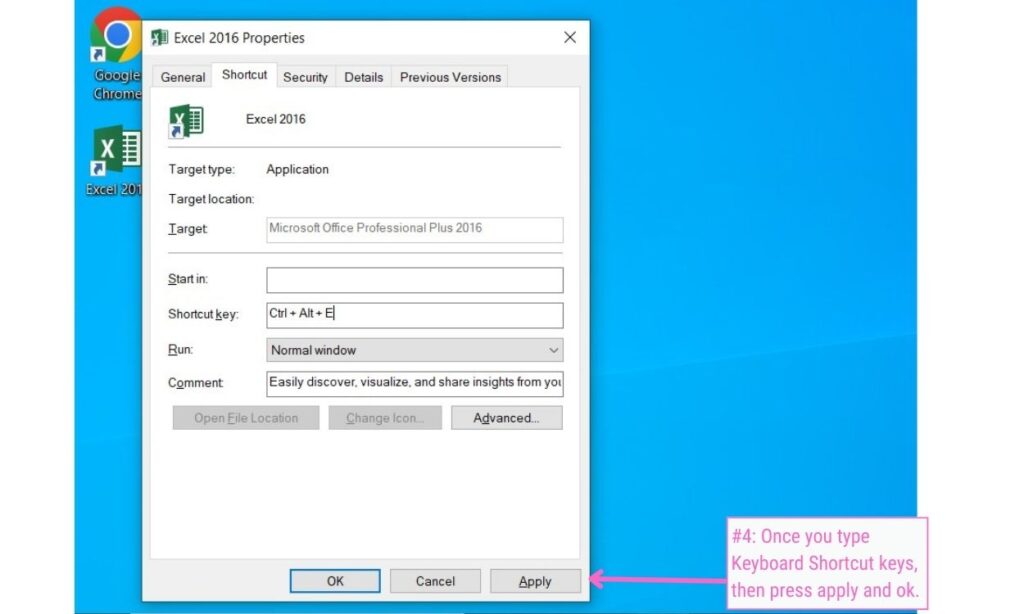
Task: Click inside the Start in field
Action: click(413, 279)
